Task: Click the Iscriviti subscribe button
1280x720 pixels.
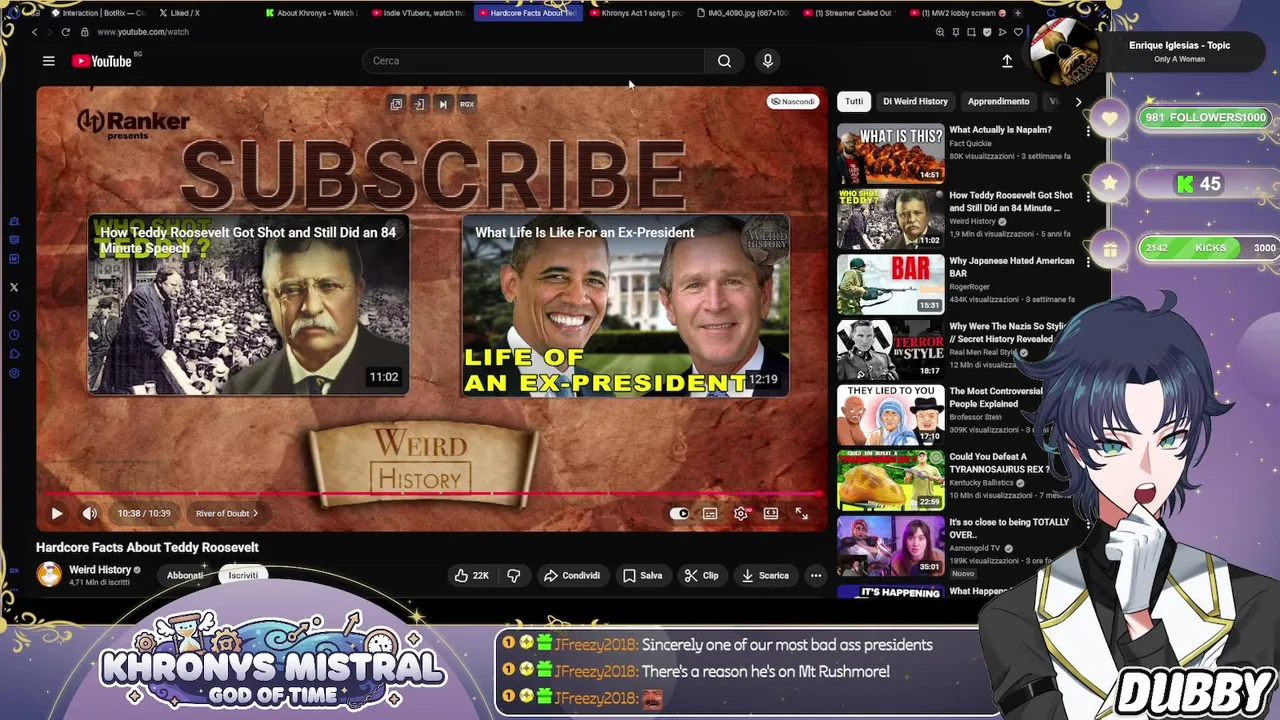Action: point(243,576)
